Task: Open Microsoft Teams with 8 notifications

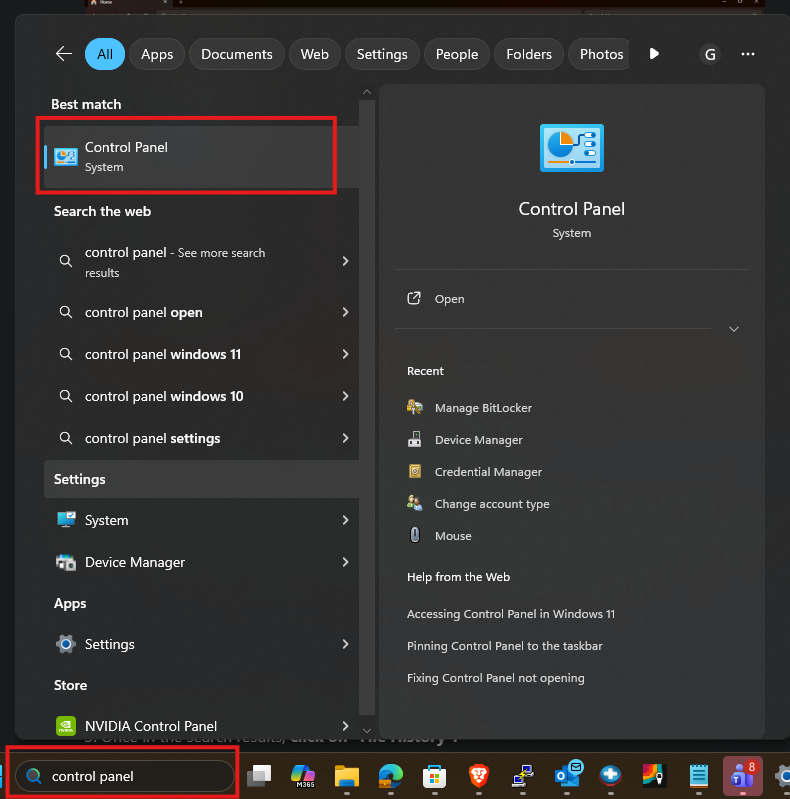Action: 743,776
